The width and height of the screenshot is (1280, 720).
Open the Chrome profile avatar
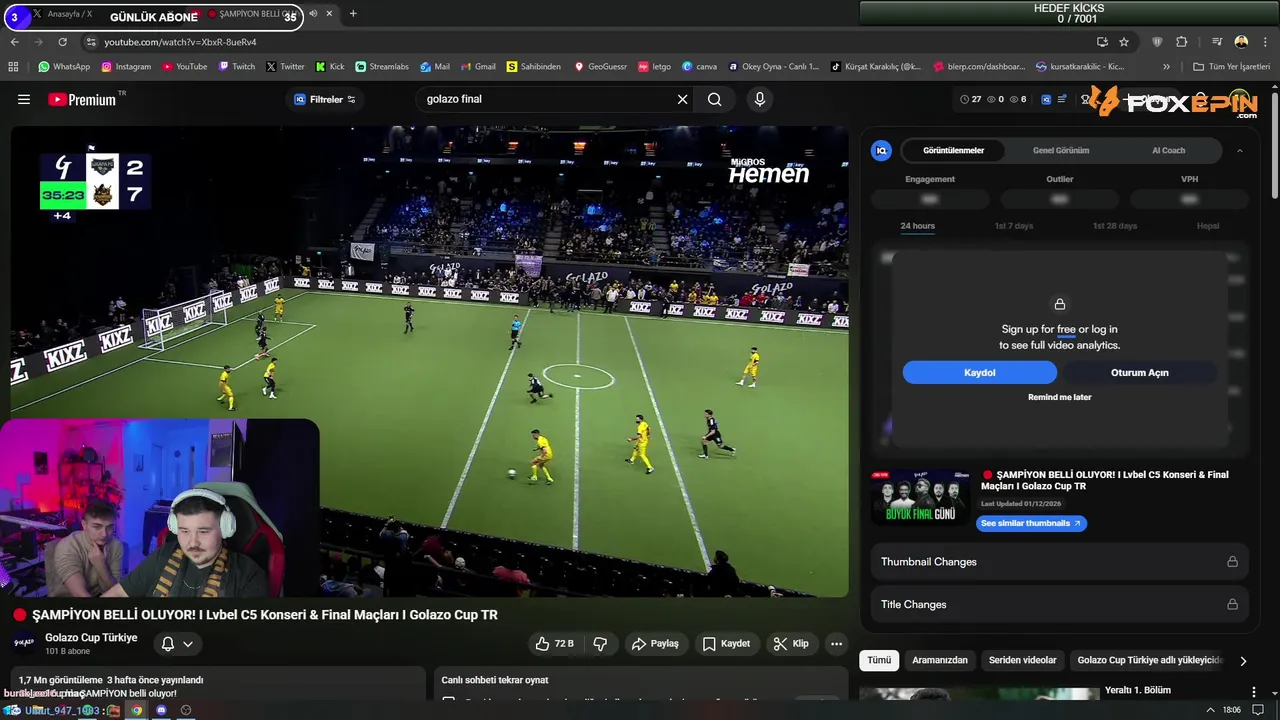[x=1241, y=42]
